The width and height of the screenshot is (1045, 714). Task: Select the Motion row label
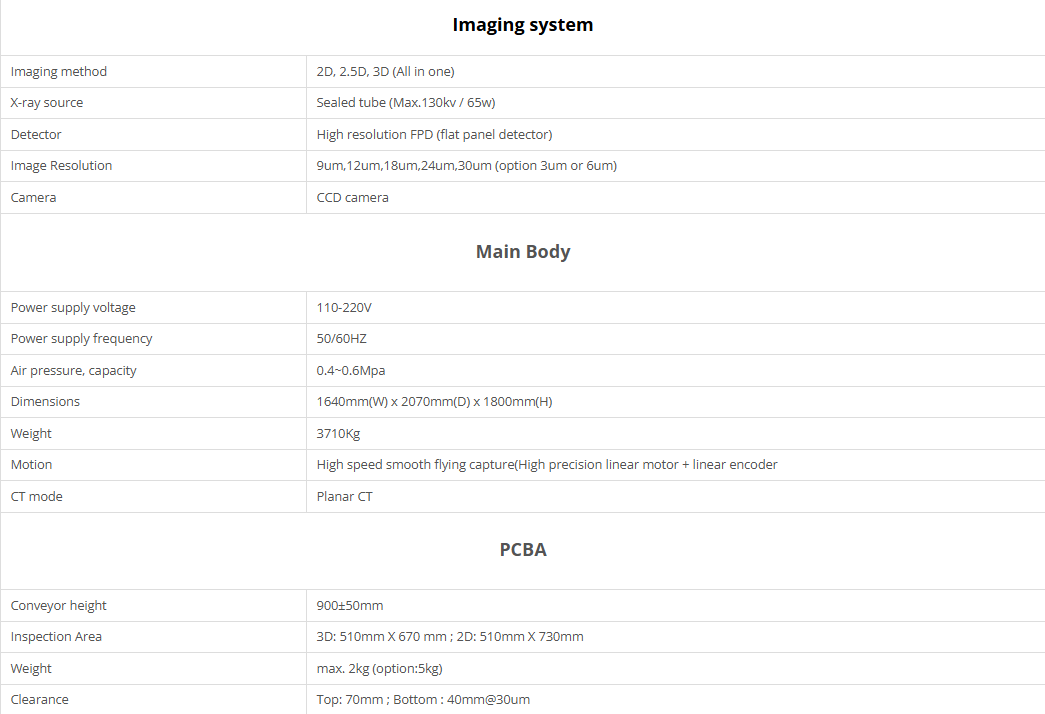(31, 465)
